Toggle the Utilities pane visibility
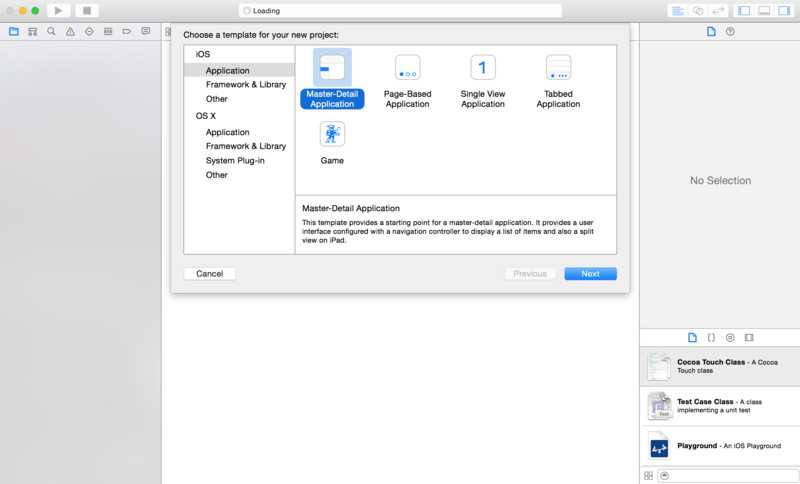This screenshot has width=800, height=484. coord(784,11)
